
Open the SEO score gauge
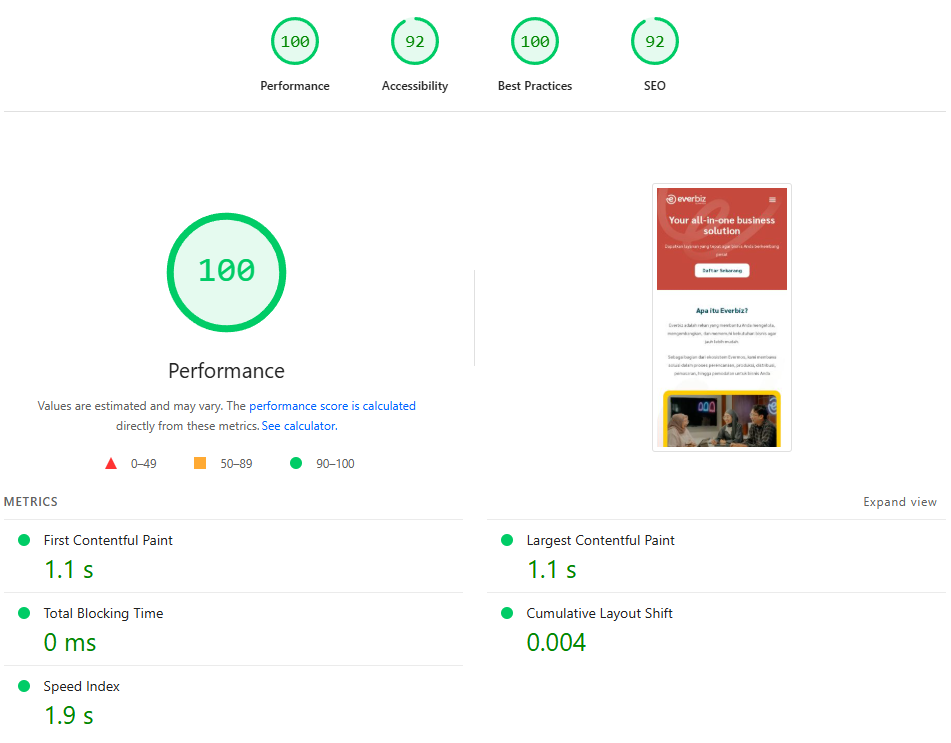(x=655, y=42)
